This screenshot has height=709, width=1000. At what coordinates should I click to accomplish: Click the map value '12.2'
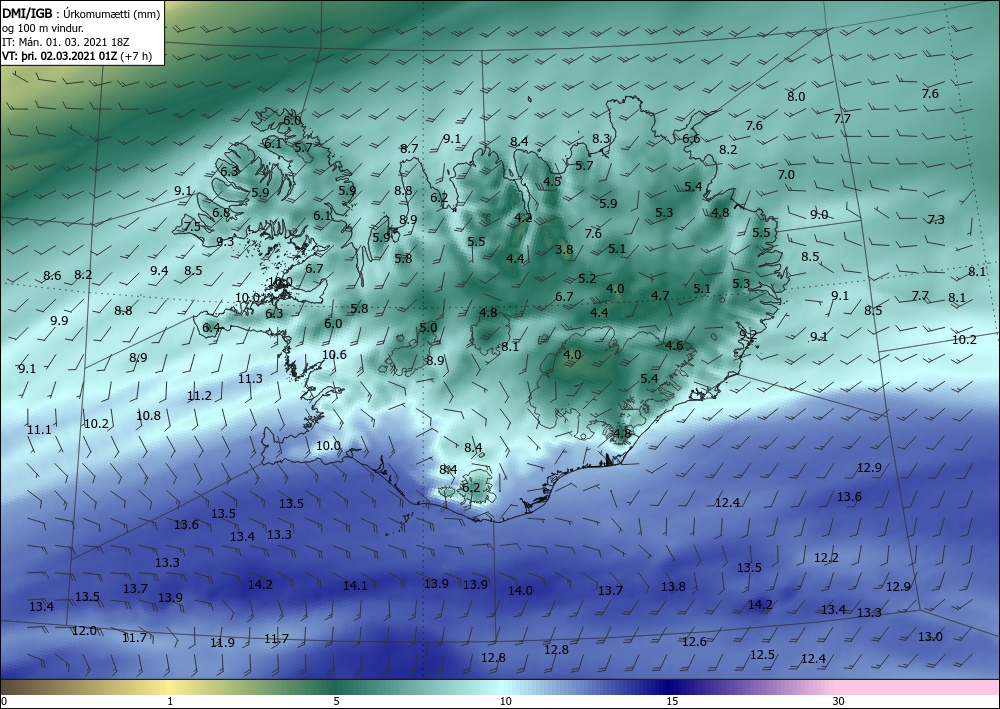pyautogui.click(x=826, y=558)
